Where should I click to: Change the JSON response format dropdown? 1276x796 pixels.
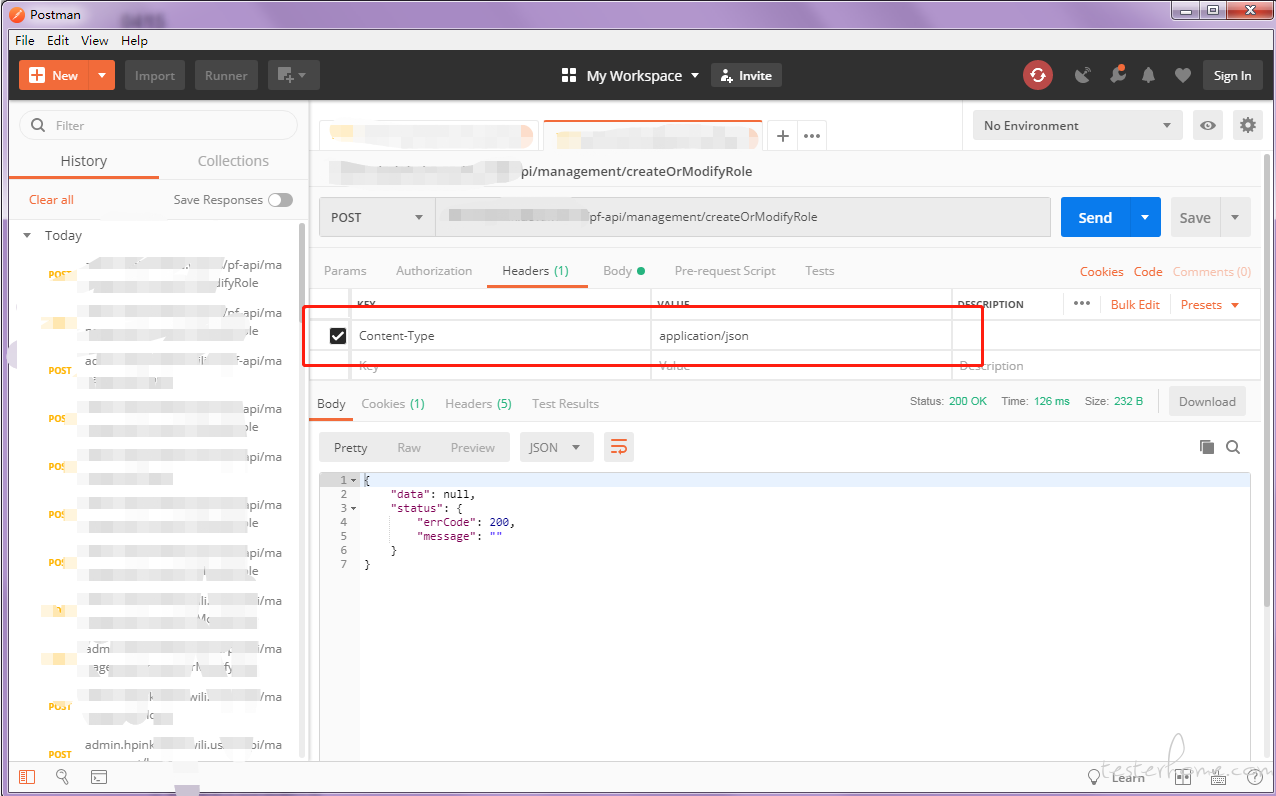point(556,447)
